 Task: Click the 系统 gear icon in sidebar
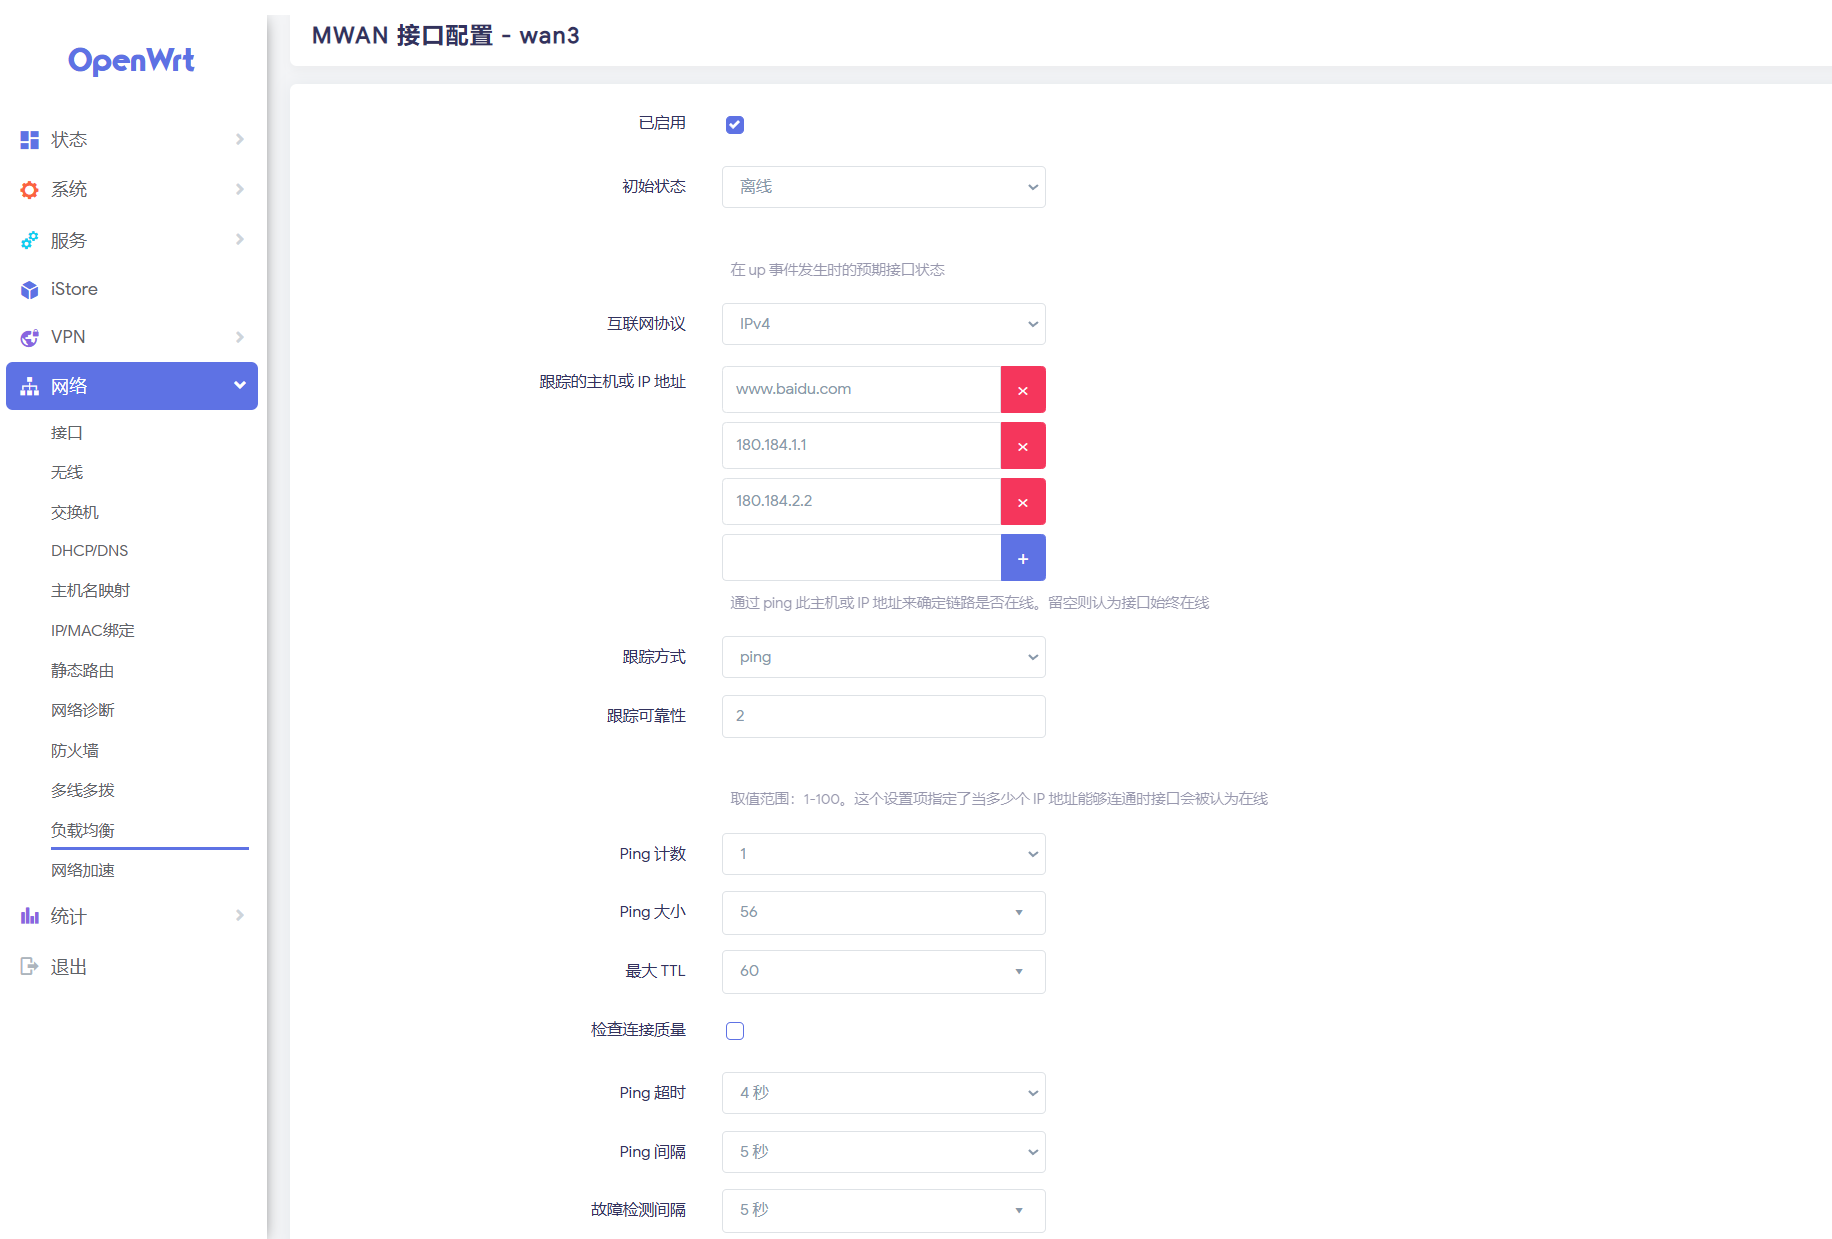29,190
